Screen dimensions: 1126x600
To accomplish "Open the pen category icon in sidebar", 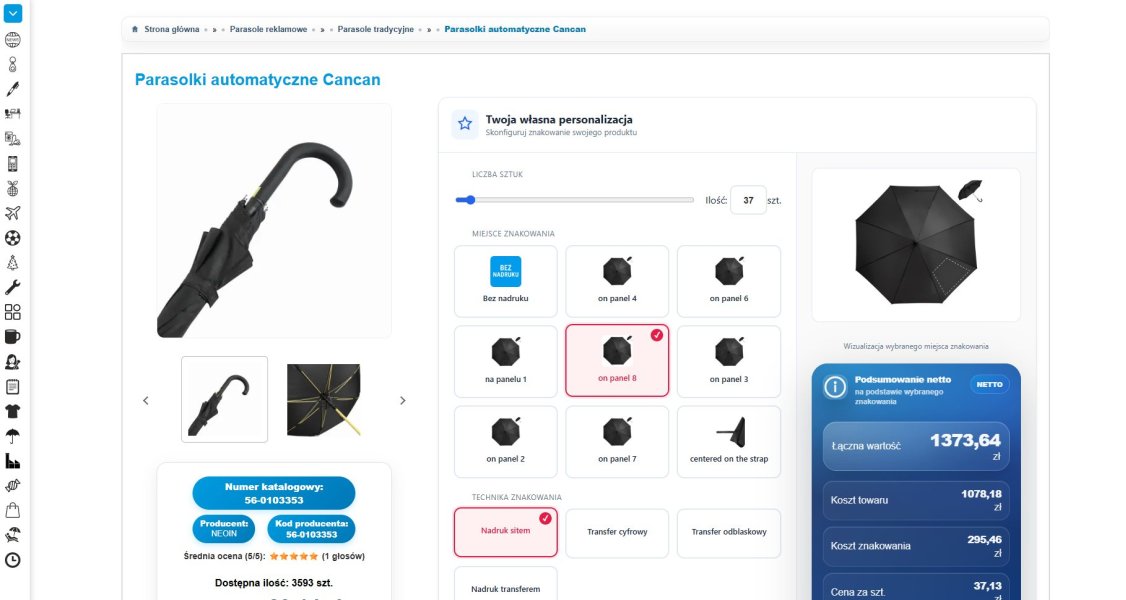I will pyautogui.click(x=12, y=89).
